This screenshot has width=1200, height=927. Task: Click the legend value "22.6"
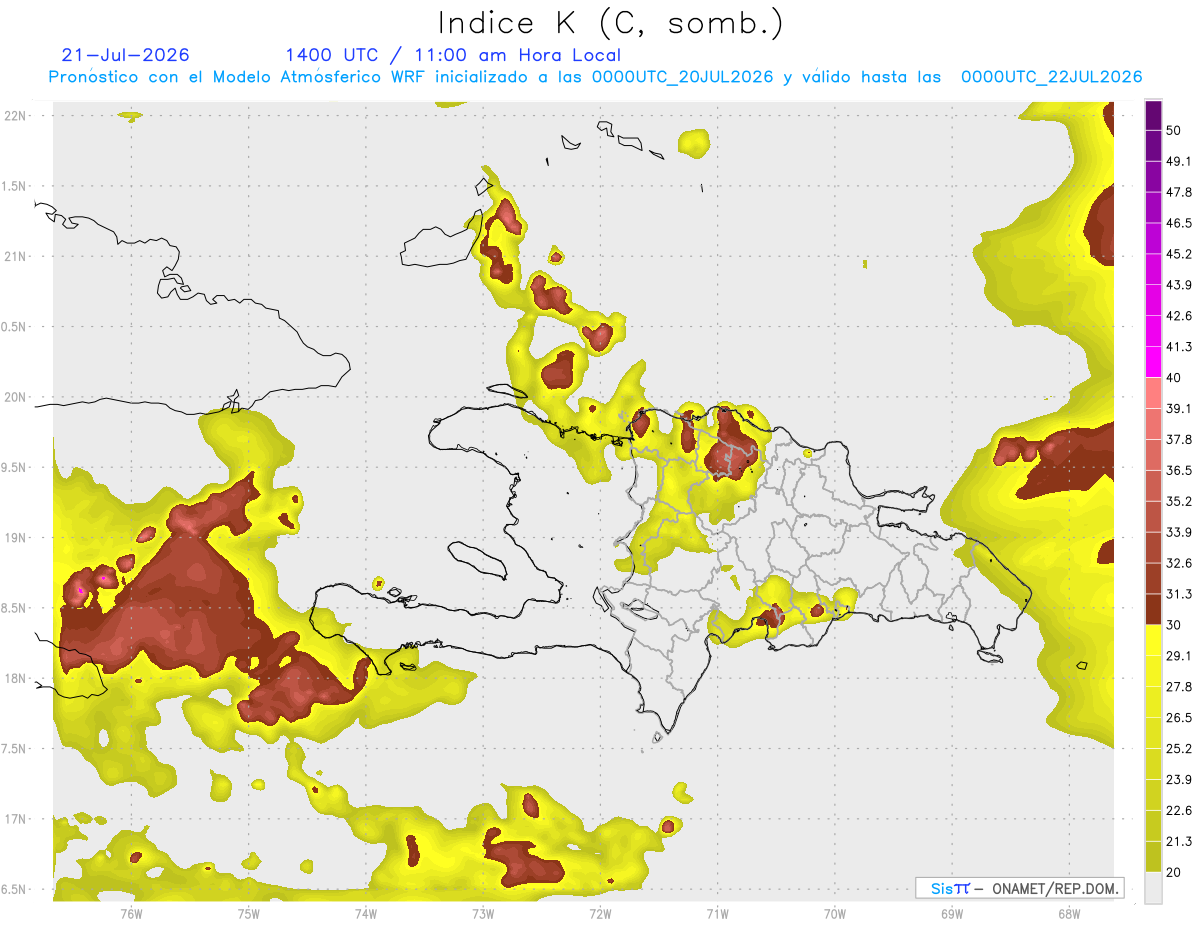(x=1178, y=811)
